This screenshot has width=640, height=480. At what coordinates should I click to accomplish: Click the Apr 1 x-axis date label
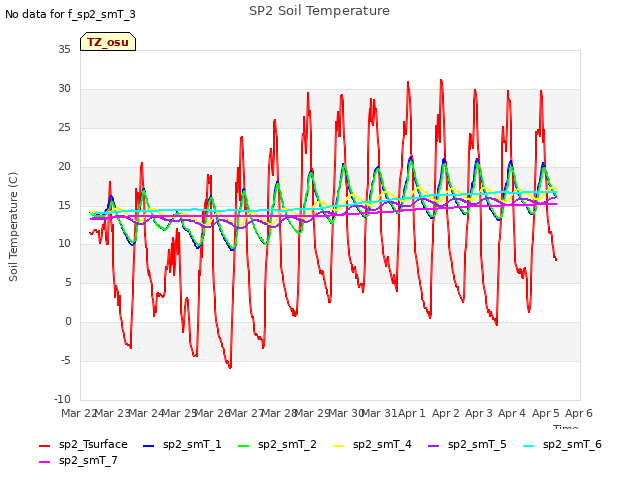(x=412, y=413)
